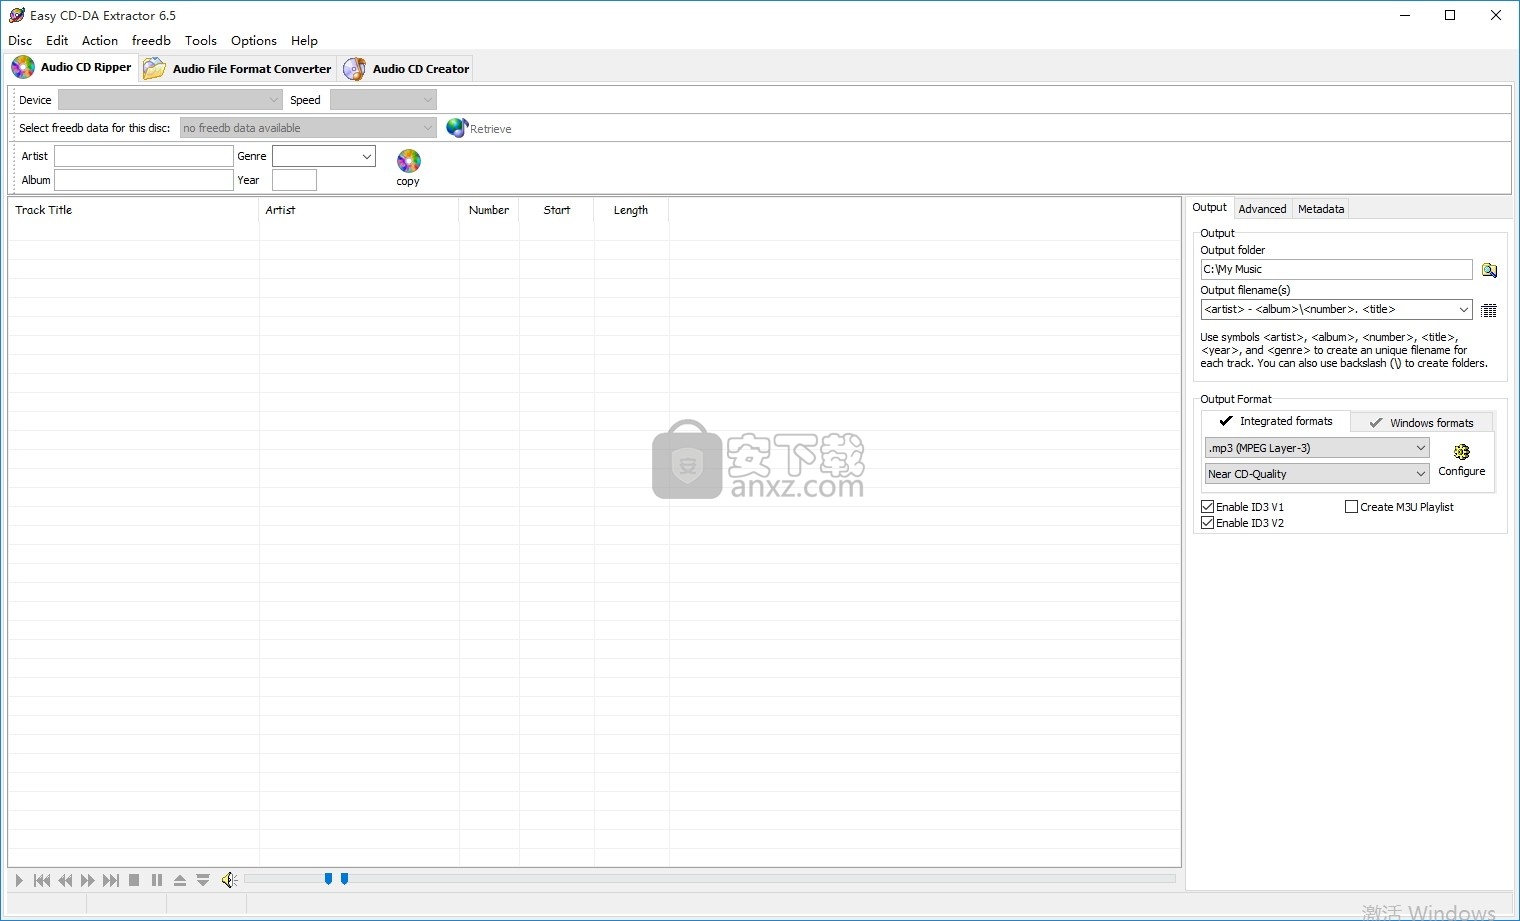
Task: Open the Audio File Format Converter tab
Action: [238, 69]
